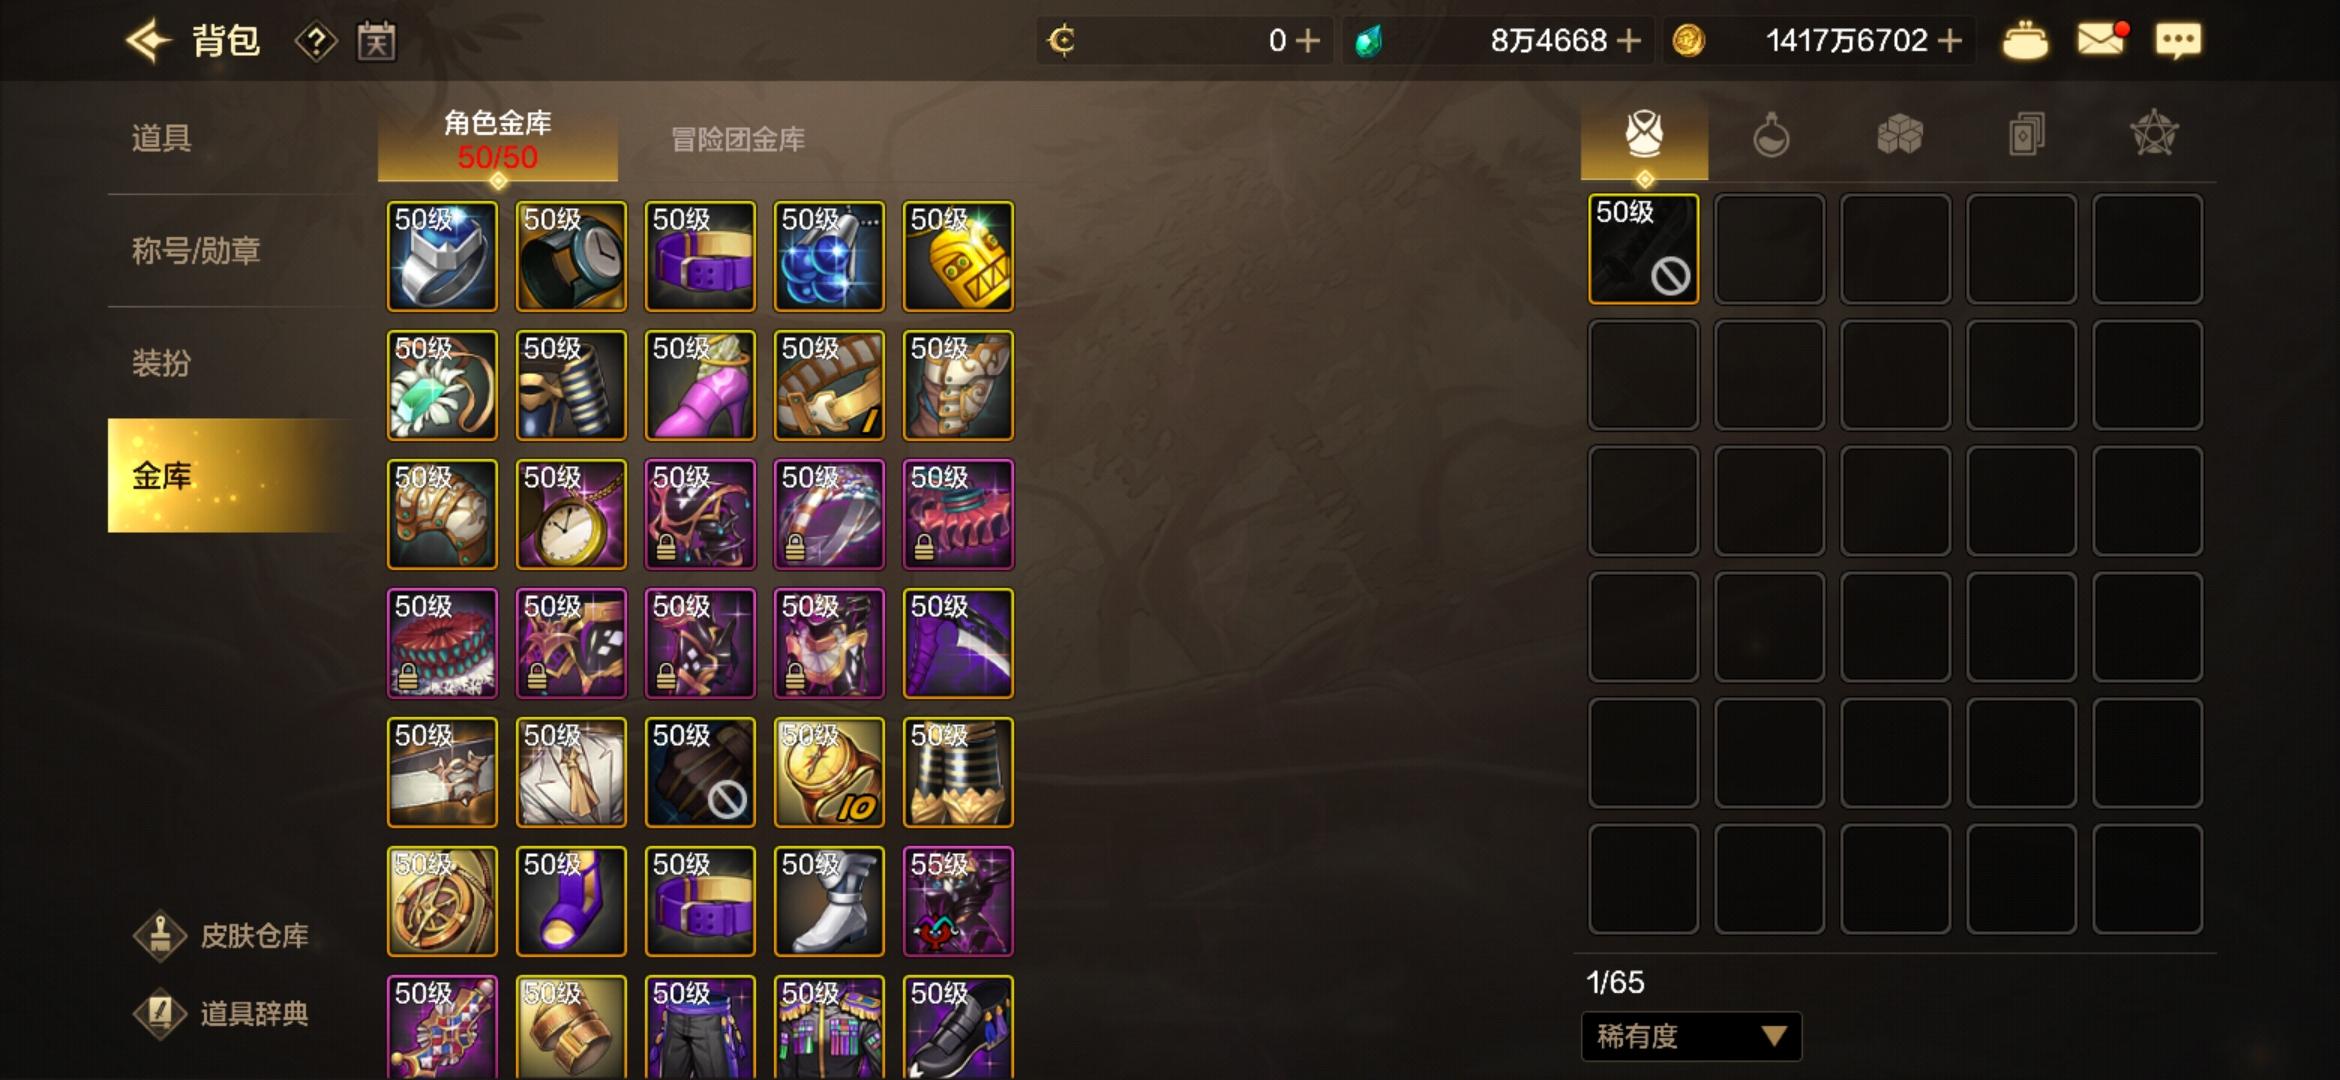Select the equipment armor inventory tab

(1644, 136)
